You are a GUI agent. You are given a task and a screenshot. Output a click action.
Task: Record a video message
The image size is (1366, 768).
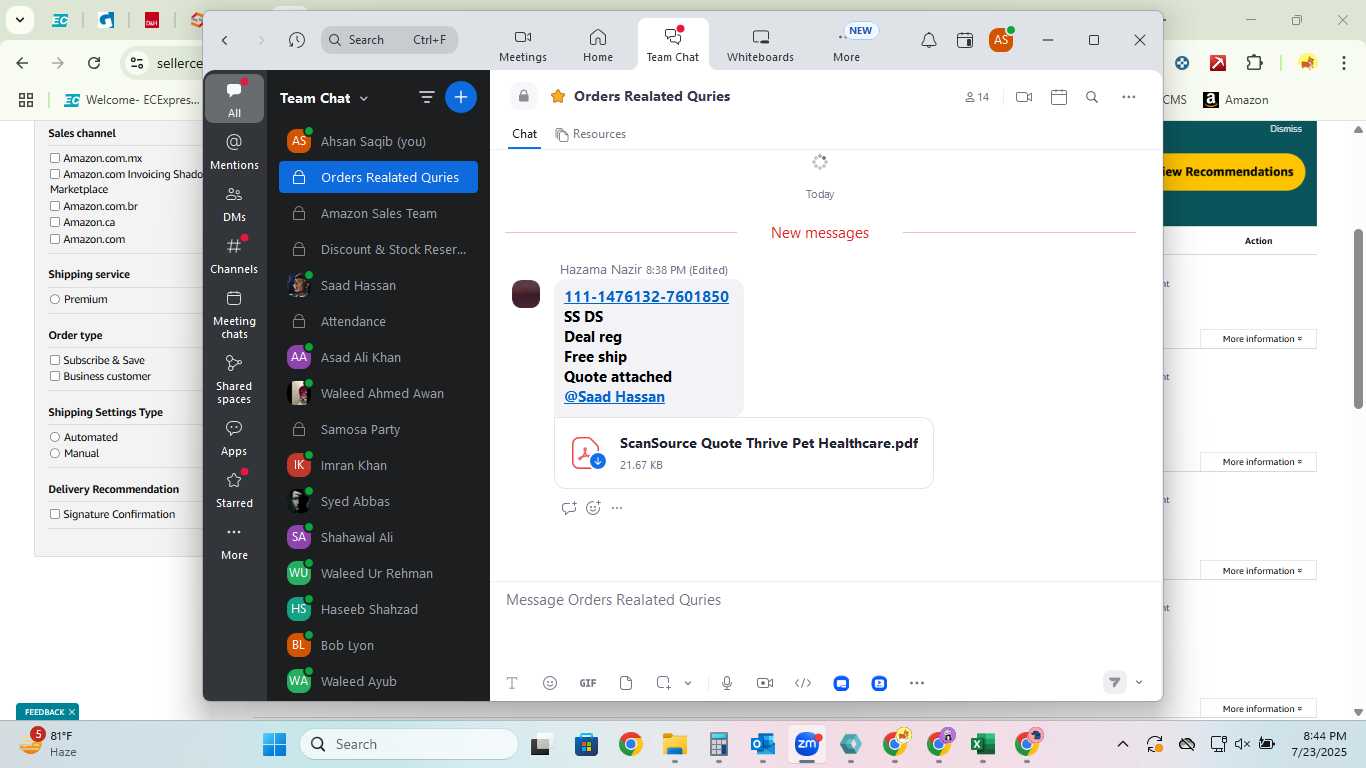pyautogui.click(x=765, y=683)
